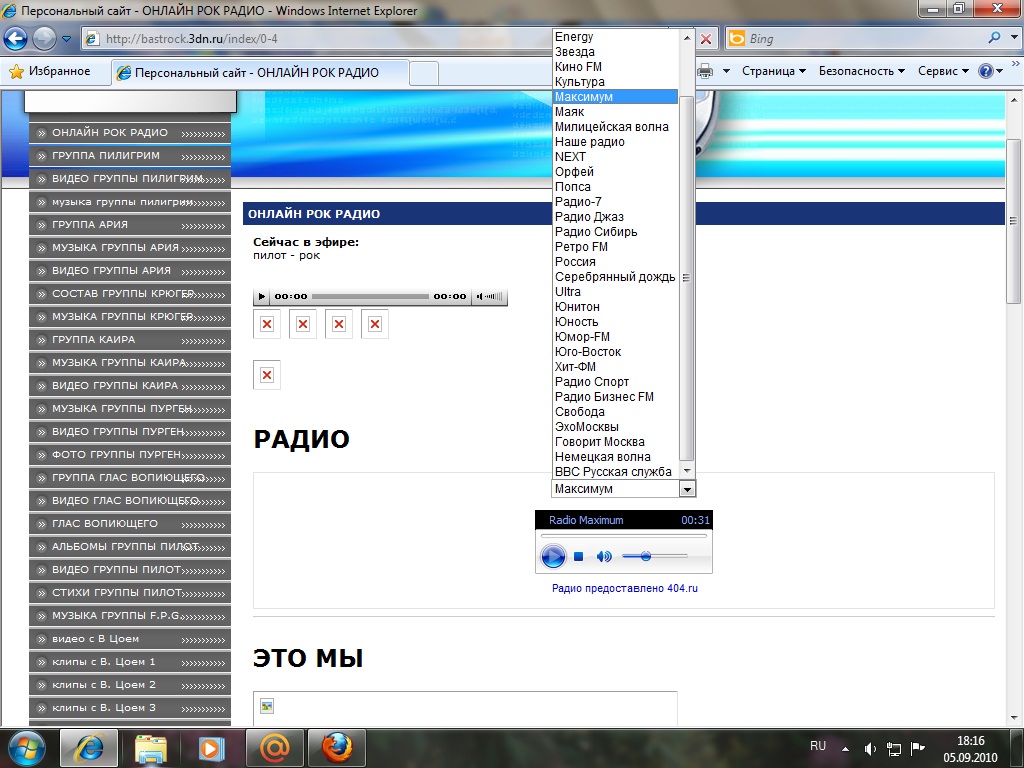Click the Favorites star button

pyautogui.click(x=51, y=71)
